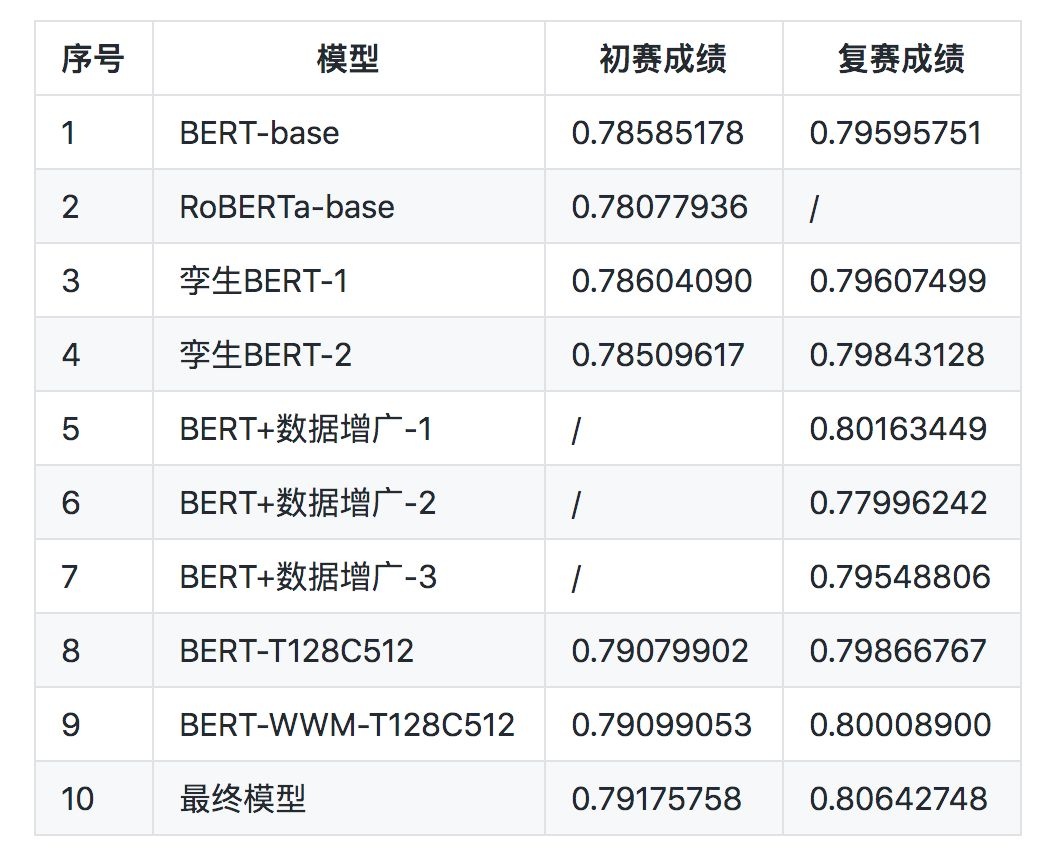Select the RoBERTa-base model cell
The image size is (1046, 852).
[x=287, y=207]
